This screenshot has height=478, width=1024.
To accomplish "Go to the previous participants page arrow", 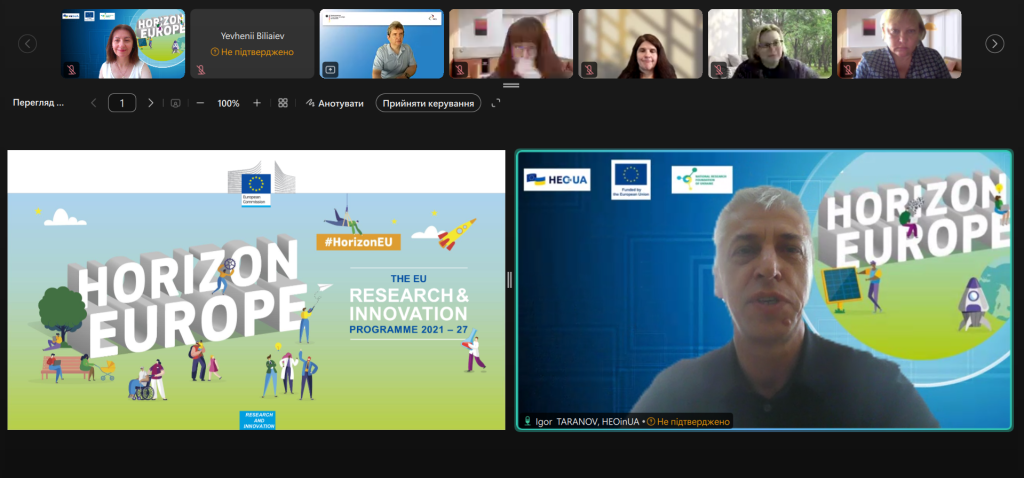I will point(27,44).
